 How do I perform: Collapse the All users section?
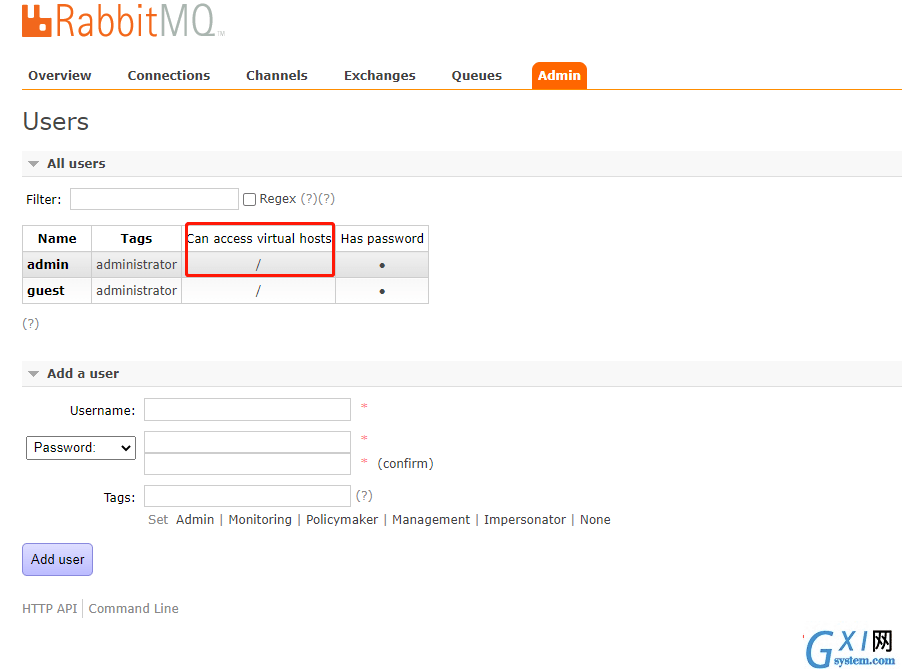[76, 164]
